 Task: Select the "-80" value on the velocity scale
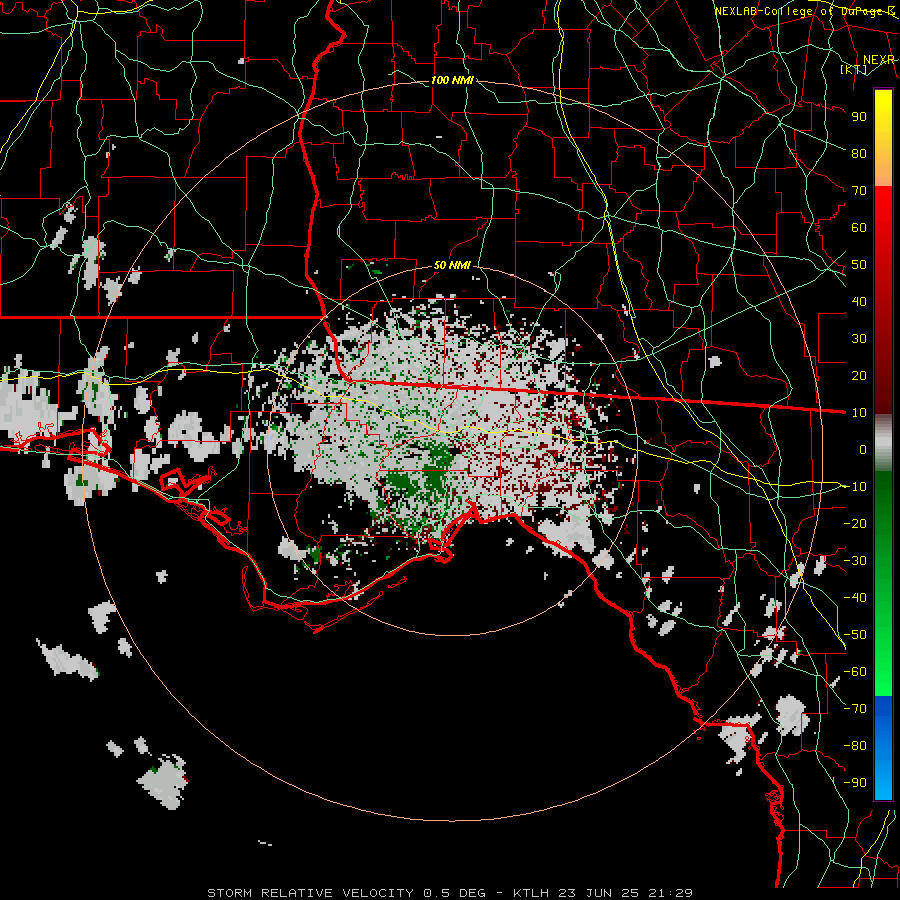click(855, 746)
